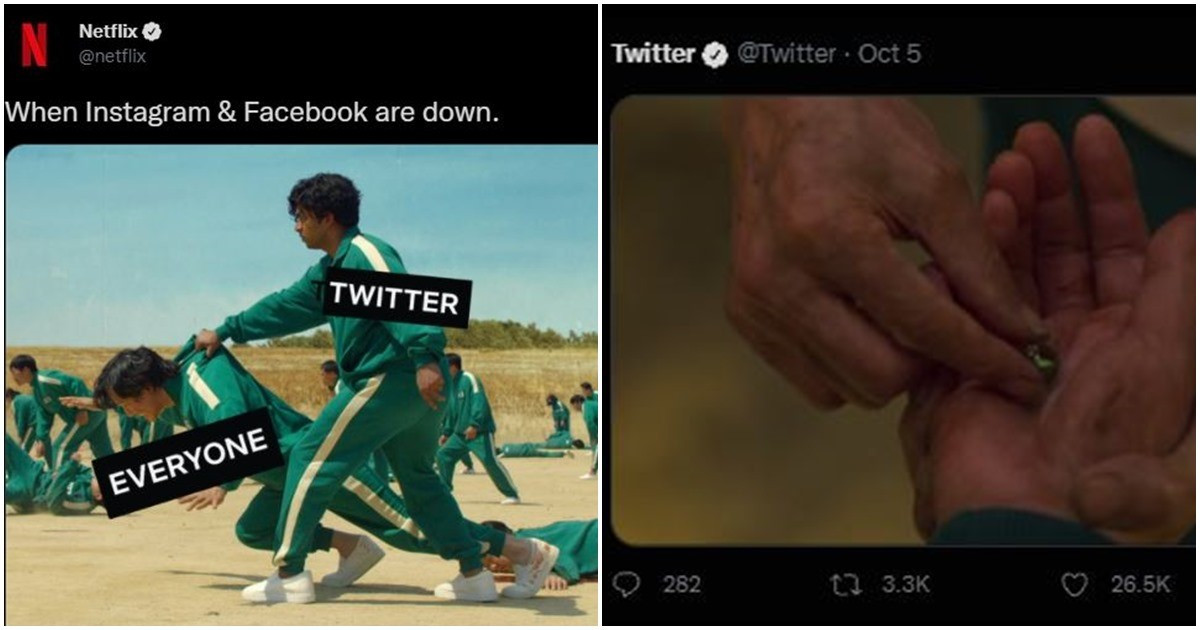Image resolution: width=1200 pixels, height=630 pixels.
Task: Click the Netflix red N profile avatar
Action: click(x=34, y=45)
